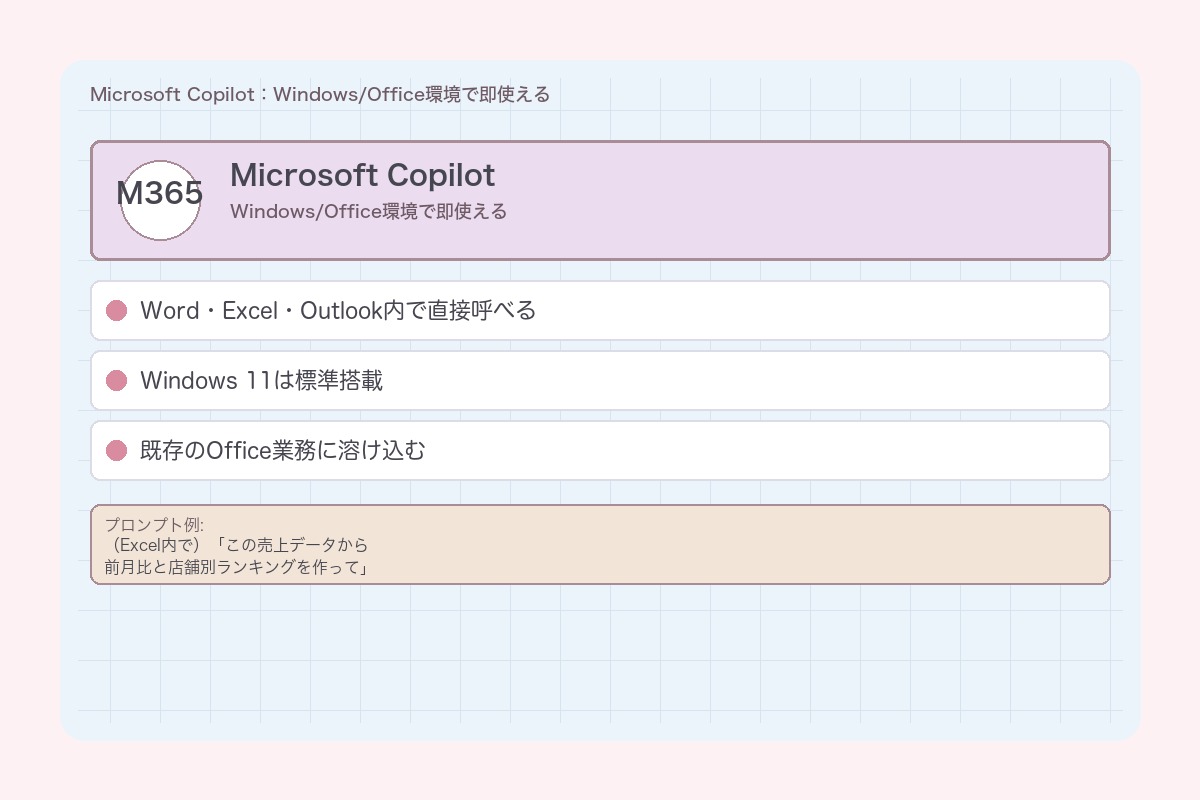Click the pink bullet beside "Word・Excel・Outlook"

116,311
